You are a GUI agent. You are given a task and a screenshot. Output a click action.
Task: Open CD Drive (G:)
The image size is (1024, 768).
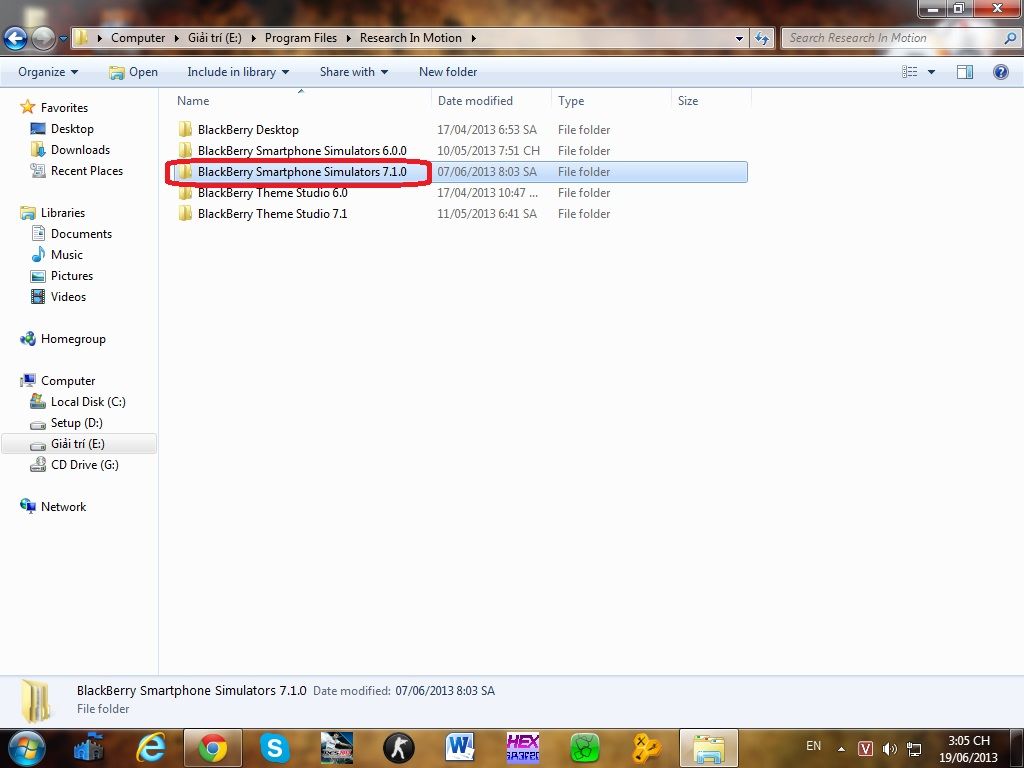pyautogui.click(x=85, y=465)
